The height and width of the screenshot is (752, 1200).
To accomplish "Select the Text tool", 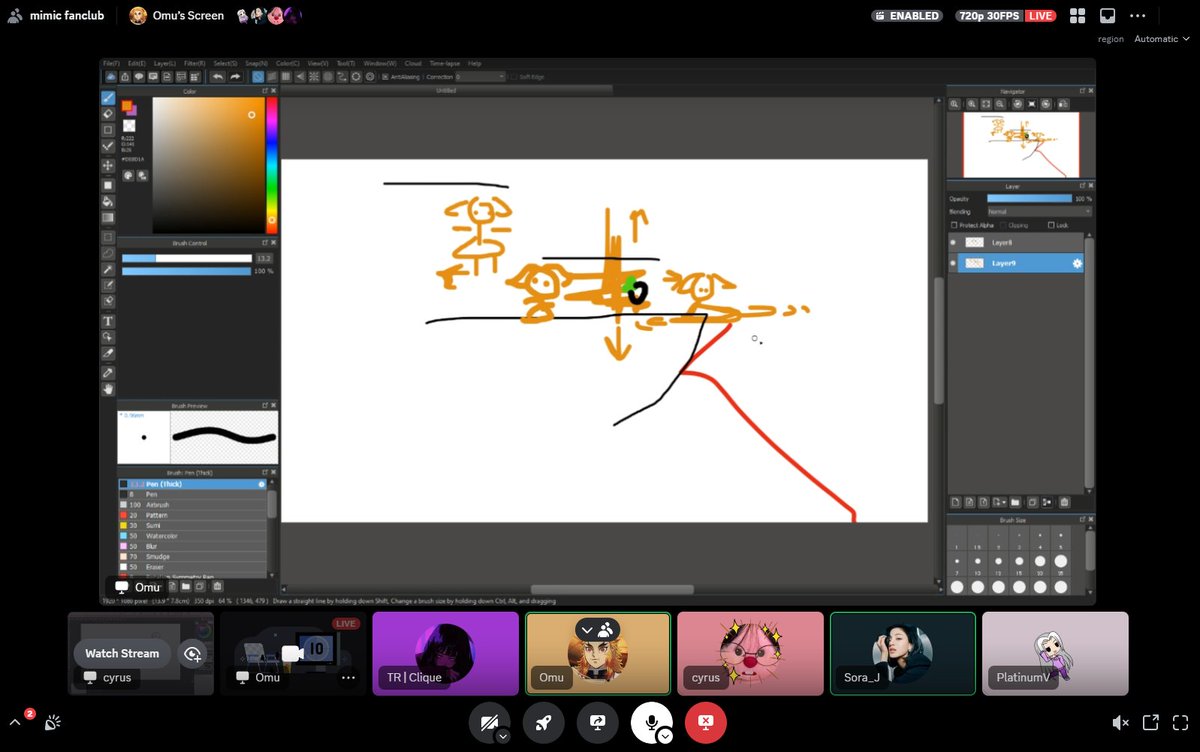I will point(108,321).
